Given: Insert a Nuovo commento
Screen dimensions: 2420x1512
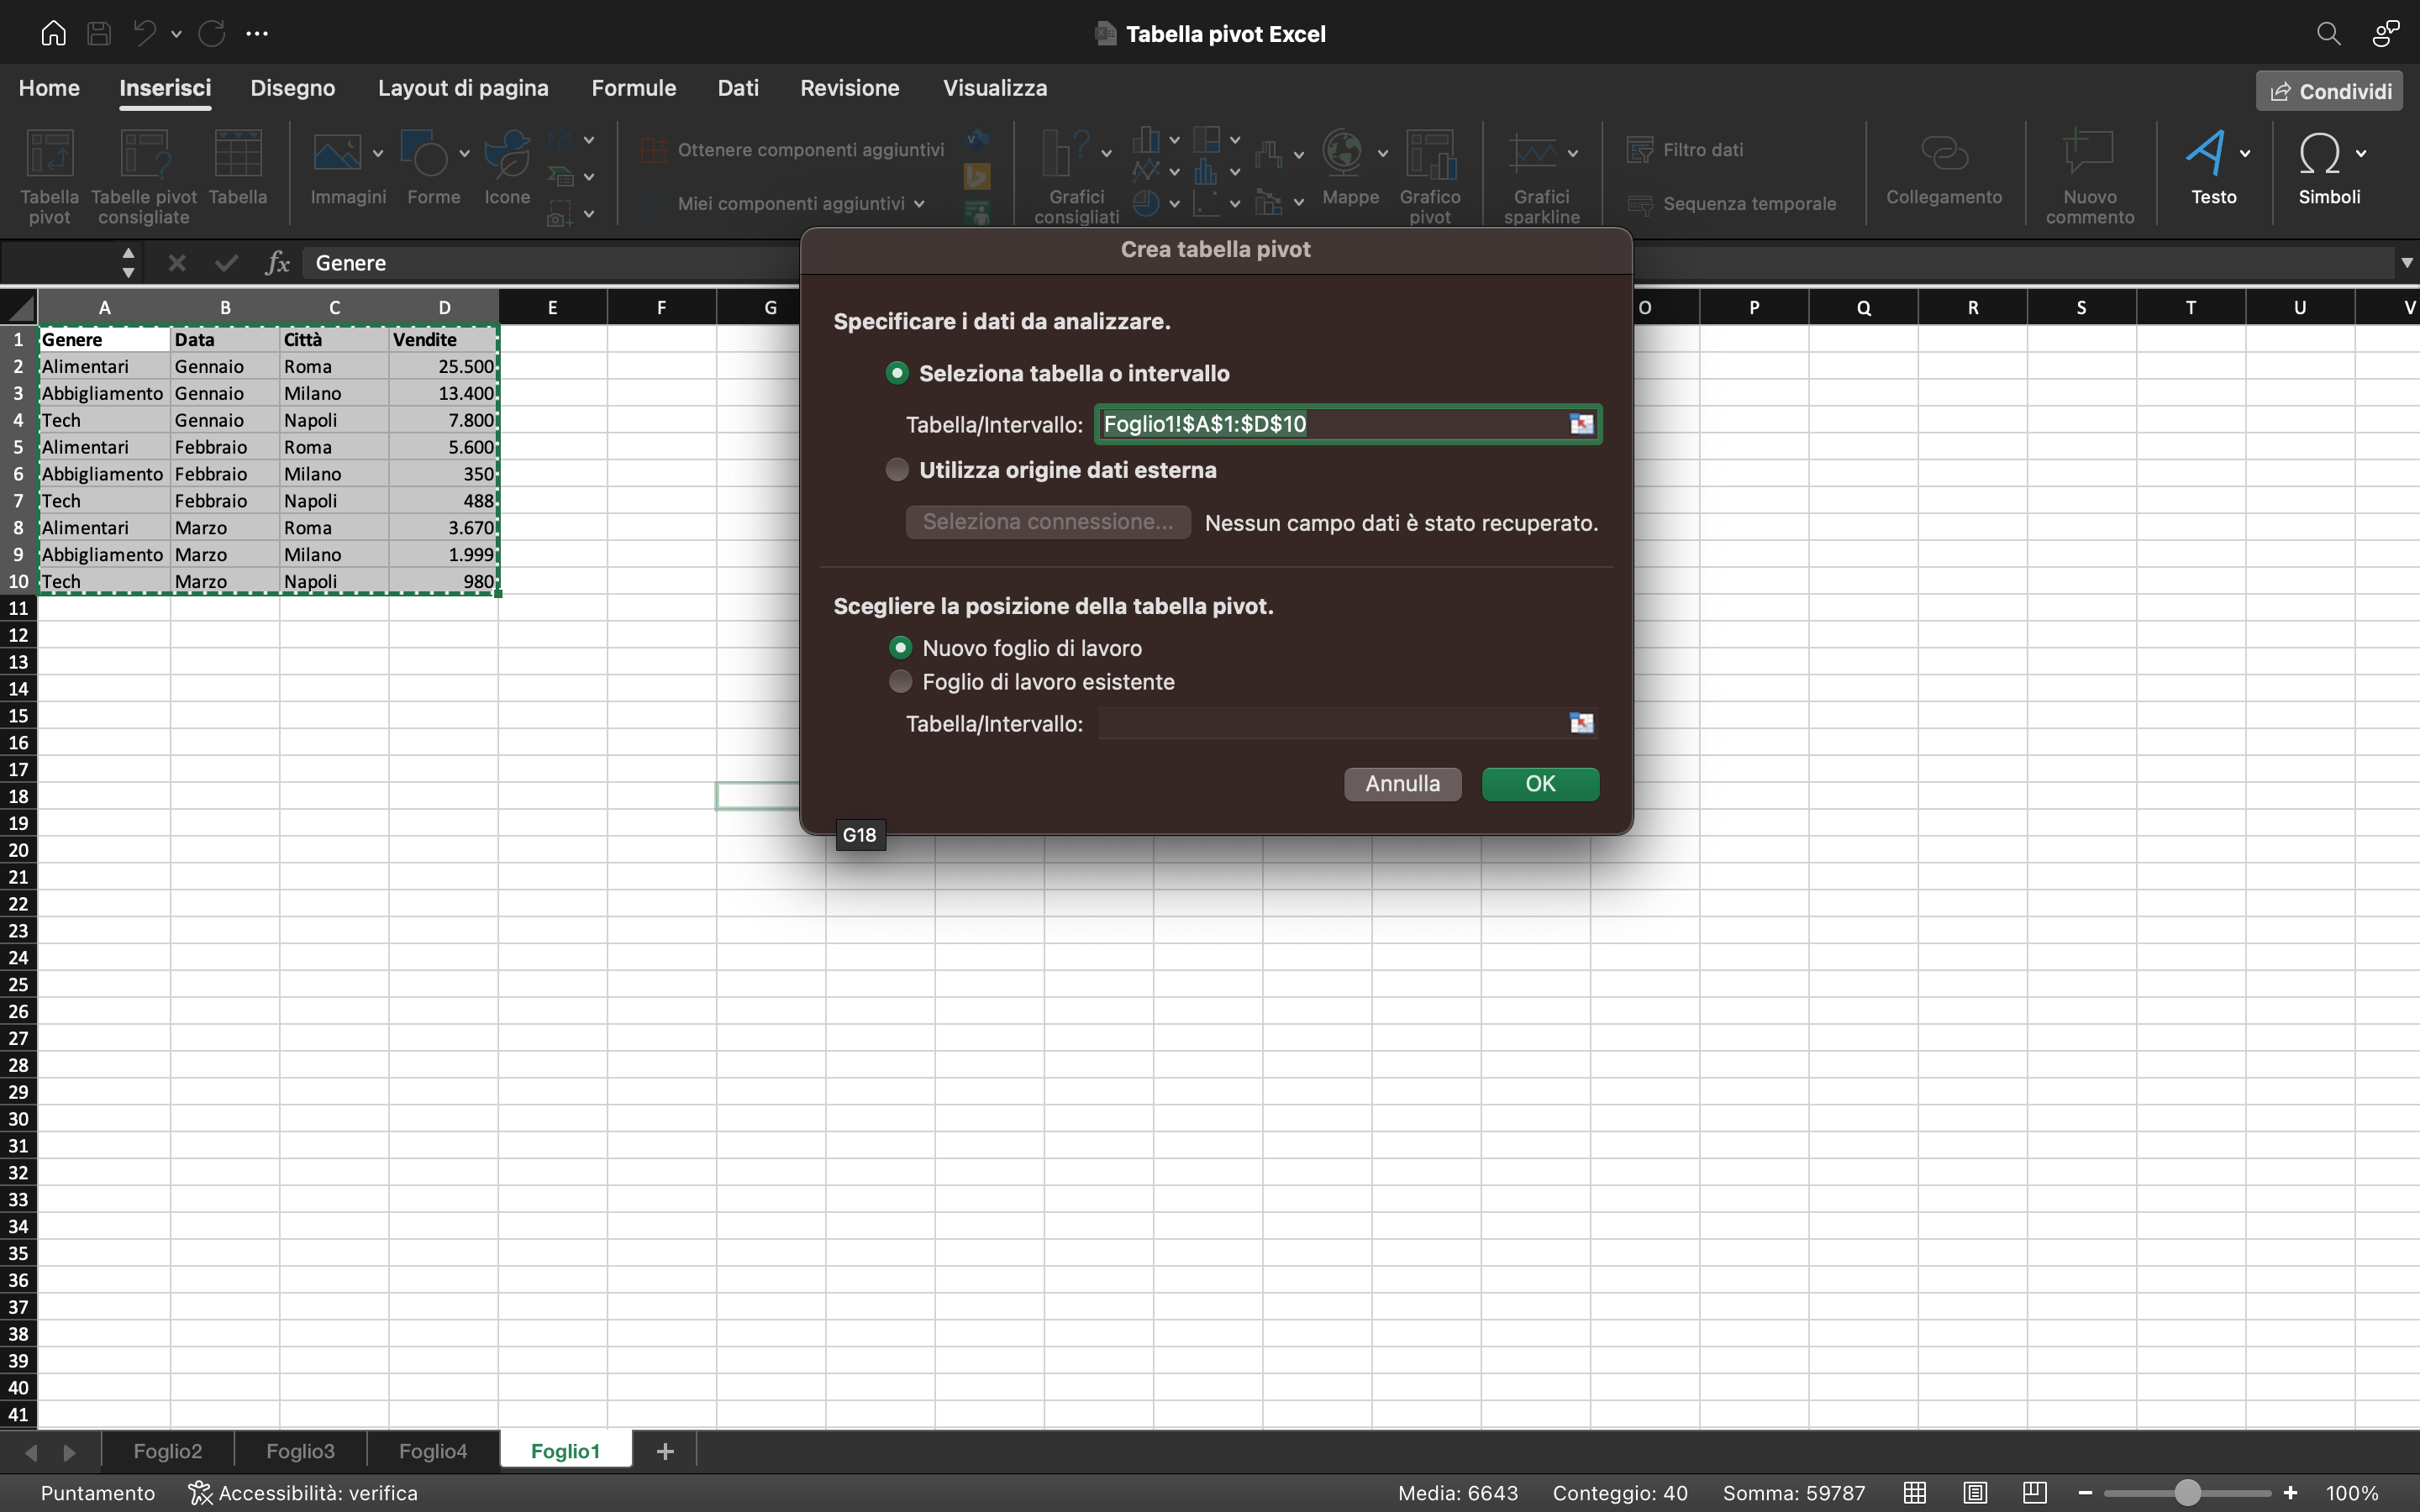Looking at the screenshot, I should click(2088, 175).
